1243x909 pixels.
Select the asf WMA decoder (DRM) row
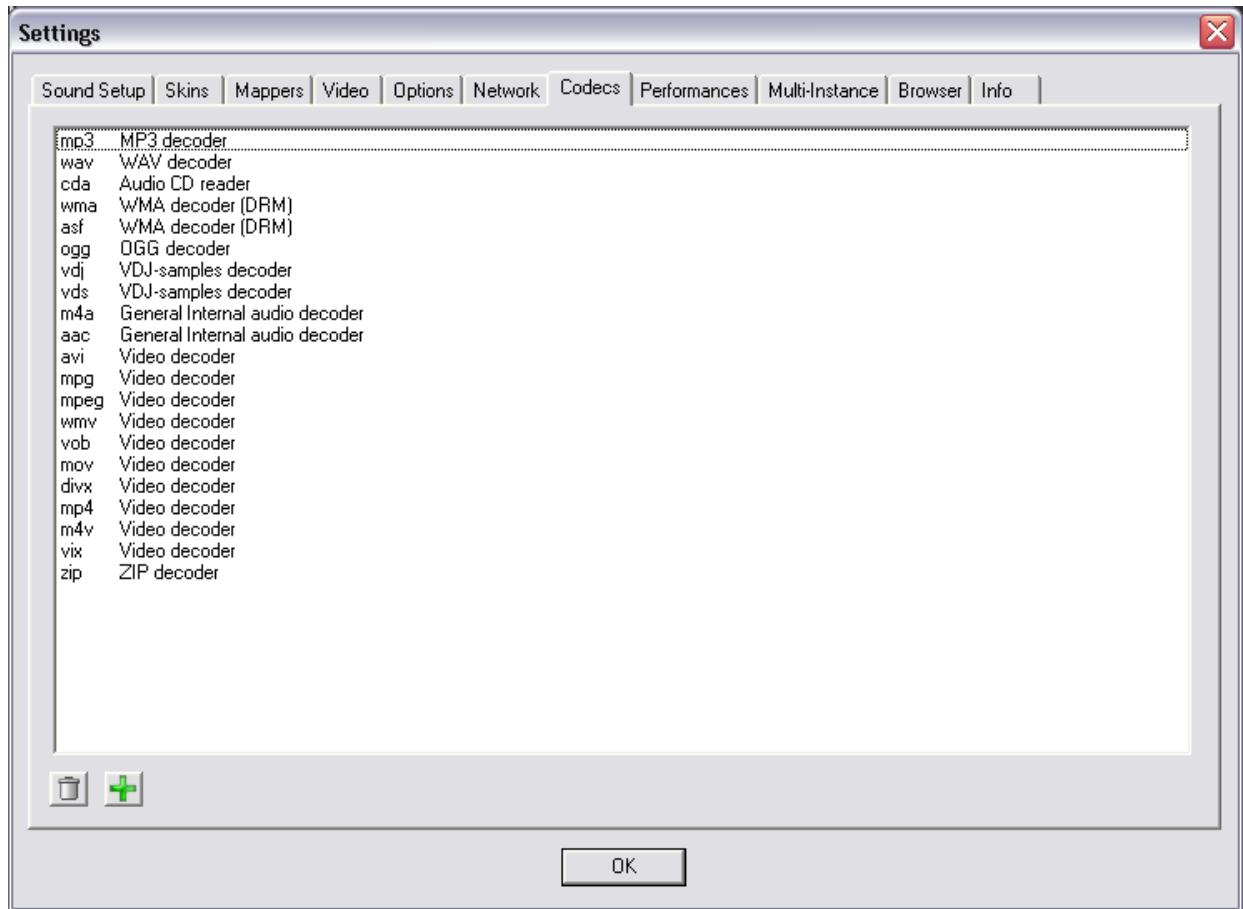click(622, 227)
